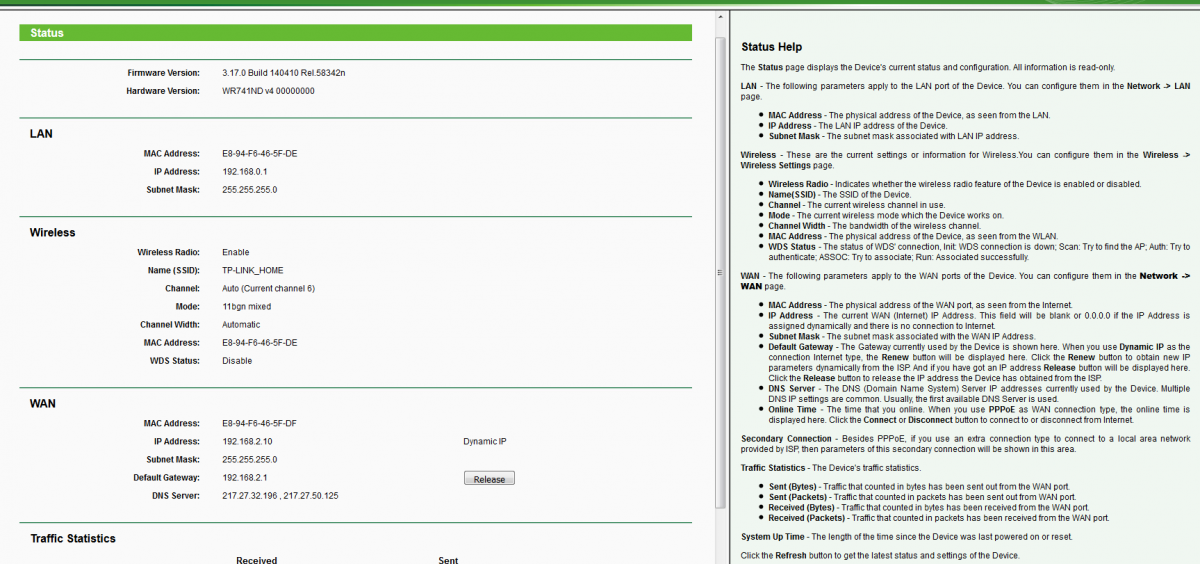The width and height of the screenshot is (1200, 564).
Task: Select WAN MAC address E8-94-F6-46-5F-DF
Action: pyautogui.click(x=259, y=423)
